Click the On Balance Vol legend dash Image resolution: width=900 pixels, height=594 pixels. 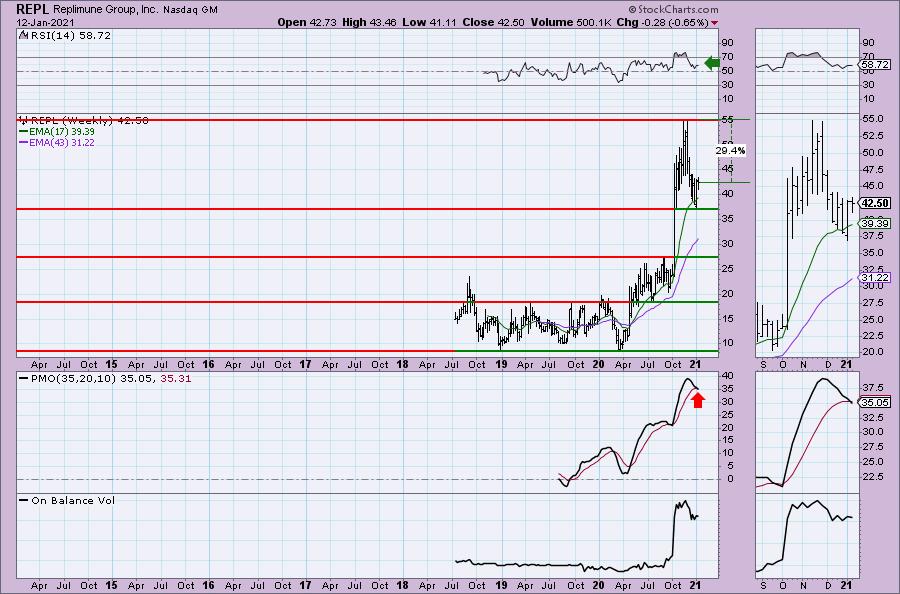click(23, 500)
